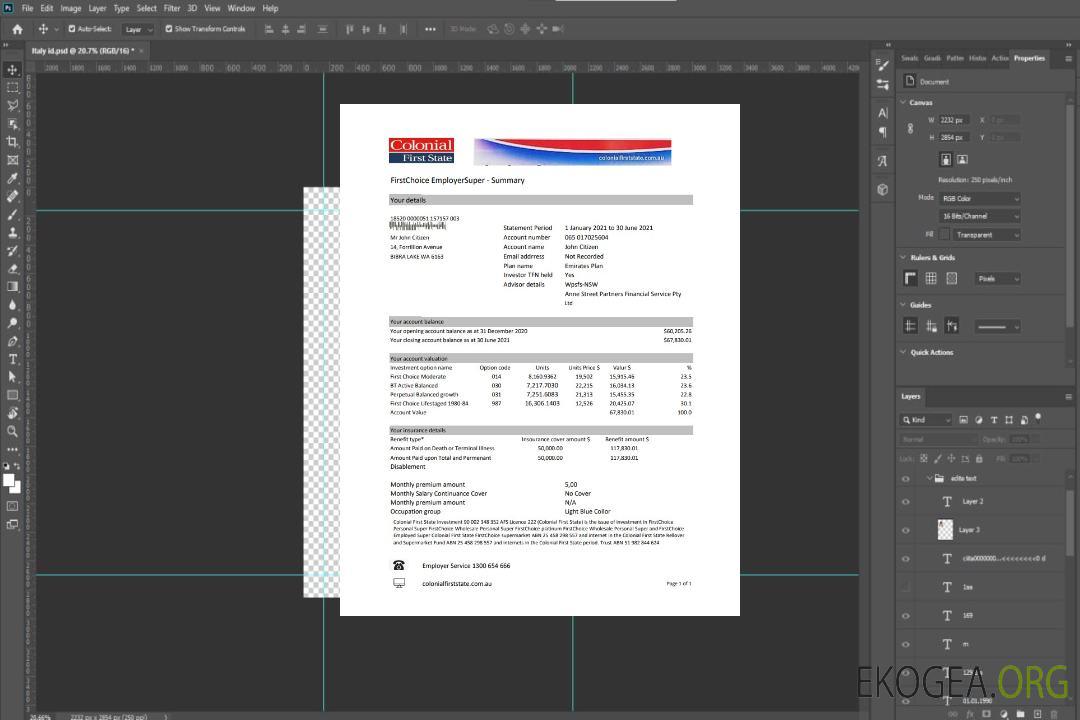Toggle the layer filter on/off switch
The image size is (1080, 720).
click(1038, 418)
